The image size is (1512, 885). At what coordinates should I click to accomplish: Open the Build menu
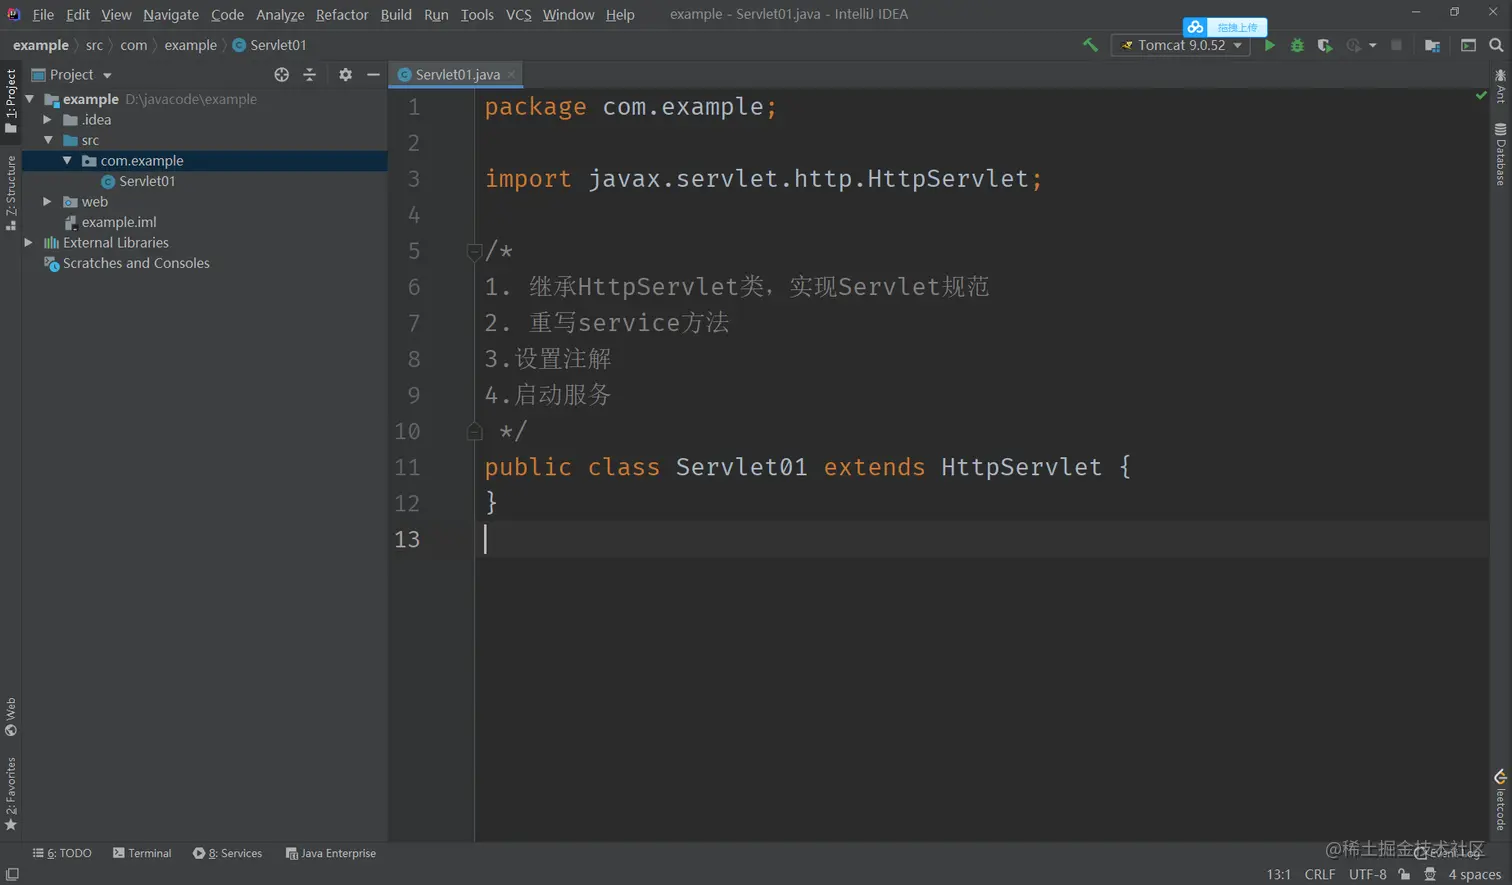396,15
